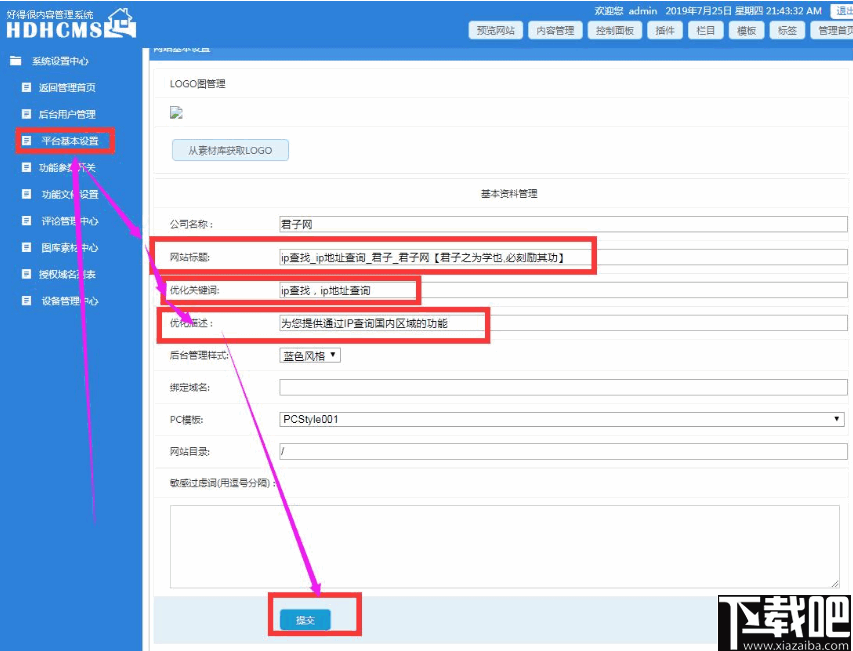Open the PC模板 PCStyle001 dropdown
This screenshot has height=651, width=853.
point(562,419)
